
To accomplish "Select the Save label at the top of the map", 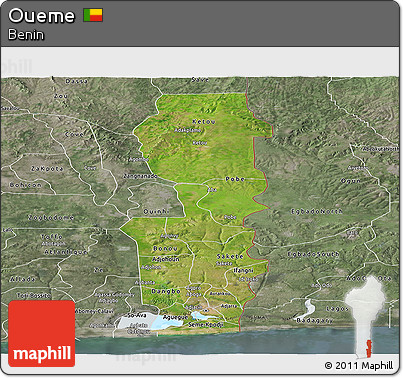I will pos(200,80).
